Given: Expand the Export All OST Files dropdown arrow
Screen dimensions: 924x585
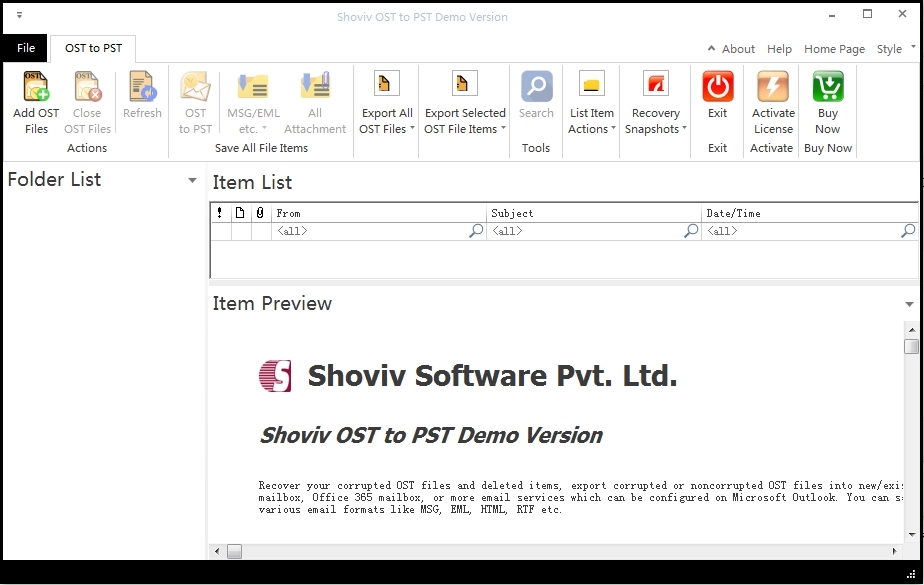Looking at the screenshot, I should click(412, 128).
